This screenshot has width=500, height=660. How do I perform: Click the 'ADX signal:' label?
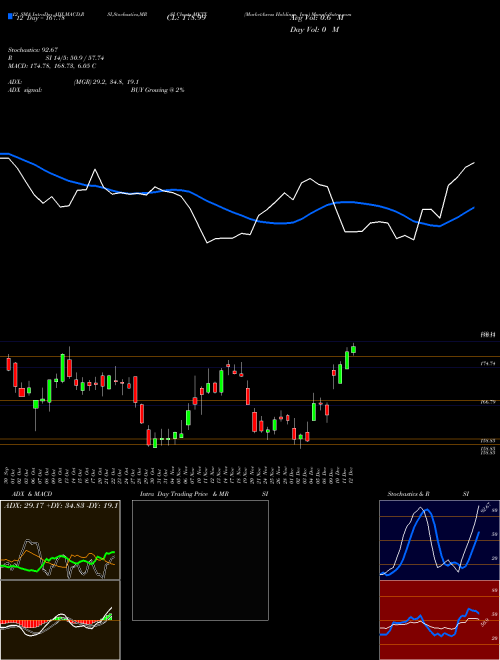click(x=25, y=90)
